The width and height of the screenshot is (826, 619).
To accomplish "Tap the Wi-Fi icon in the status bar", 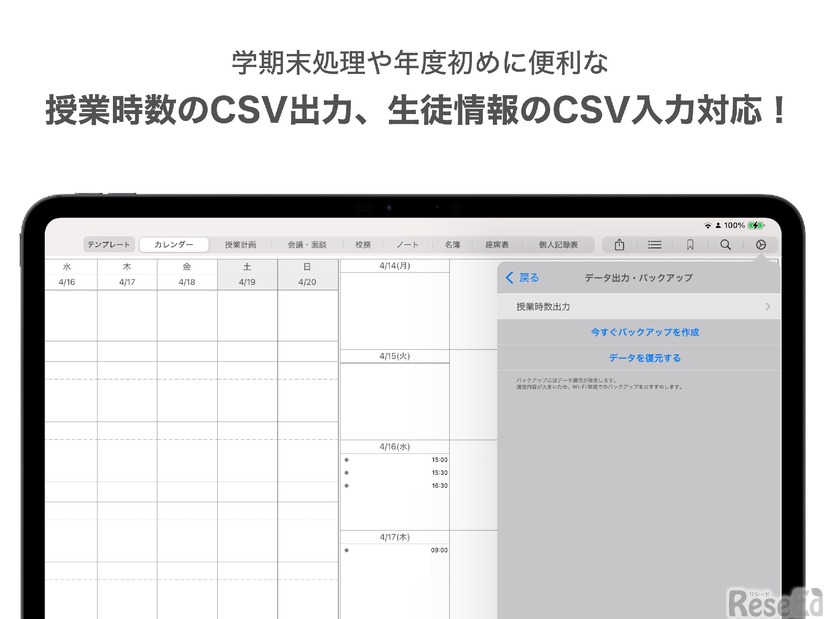I will tap(709, 226).
